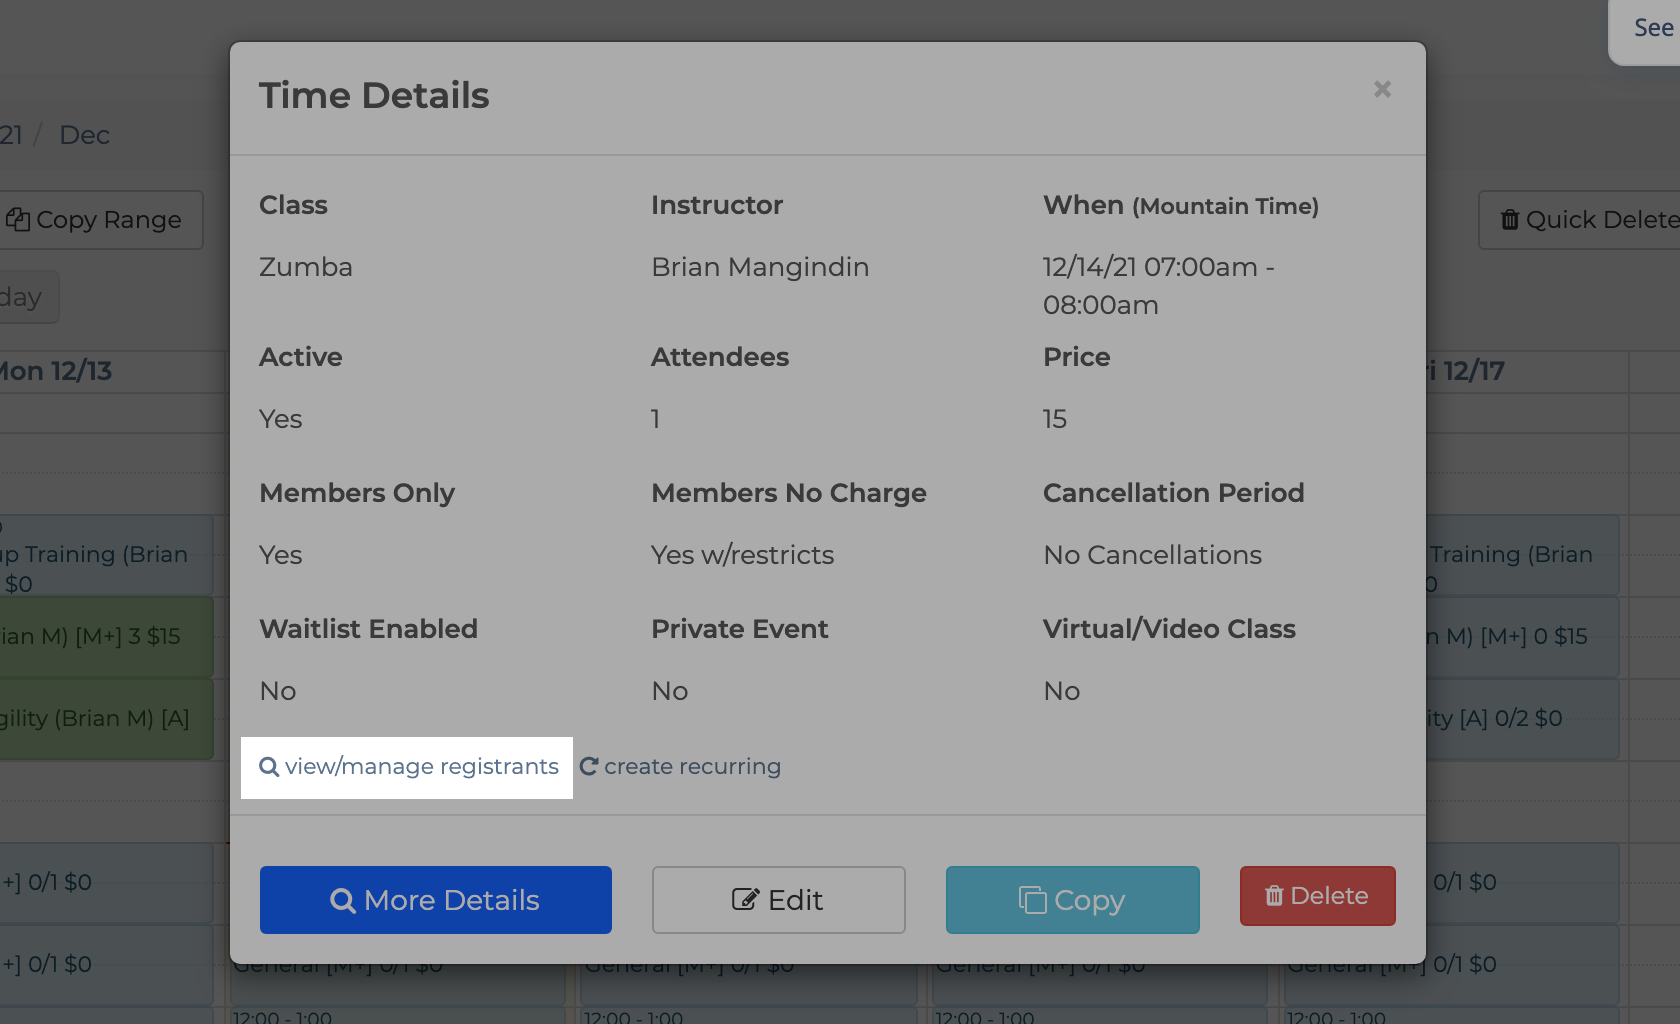Click the [M+] 0 $15 event on Friday

[1520, 637]
